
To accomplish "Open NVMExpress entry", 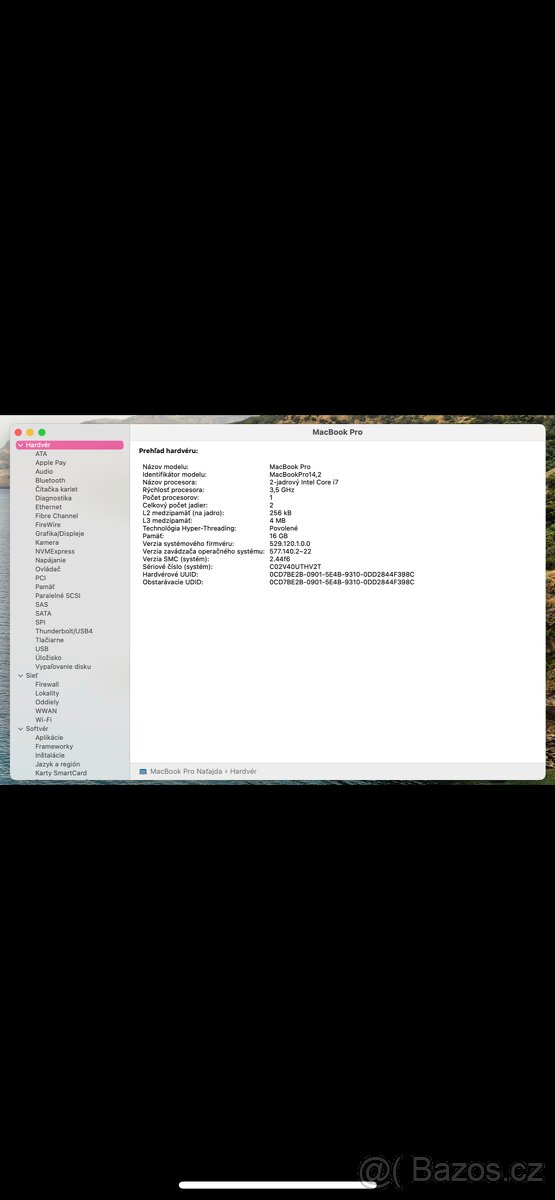I will click(55, 551).
